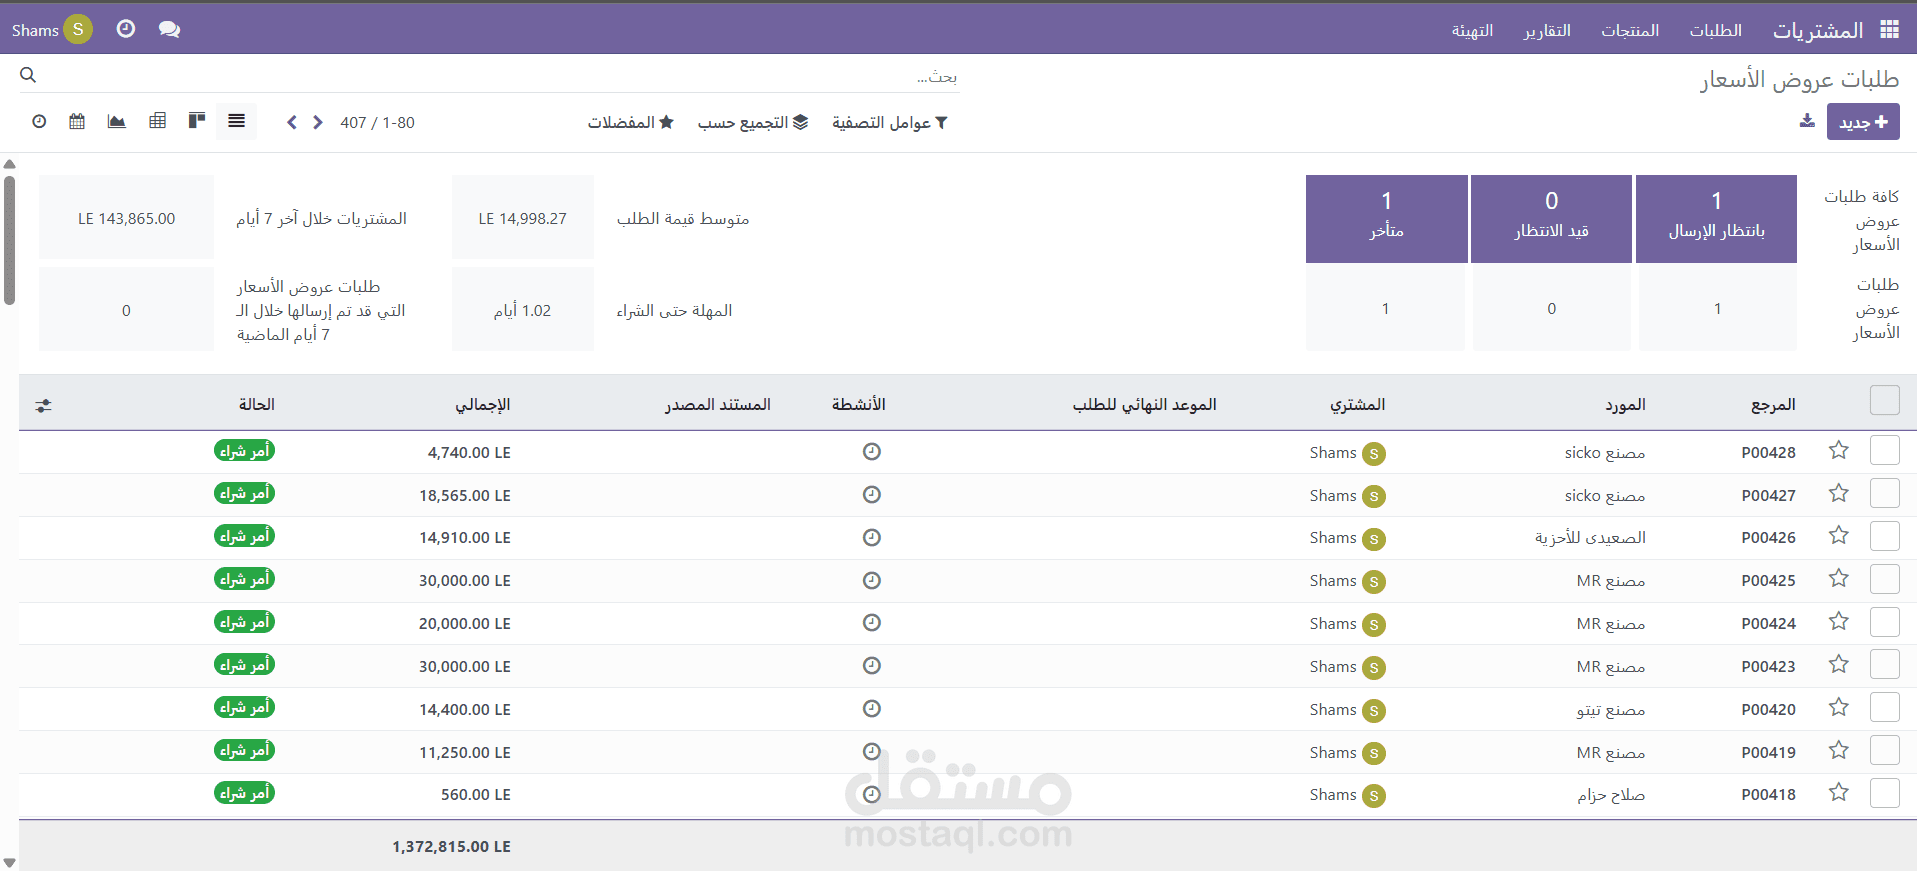Image resolution: width=1917 pixels, height=871 pixels.
Task: Check the box for order P00424
Action: (1885, 622)
